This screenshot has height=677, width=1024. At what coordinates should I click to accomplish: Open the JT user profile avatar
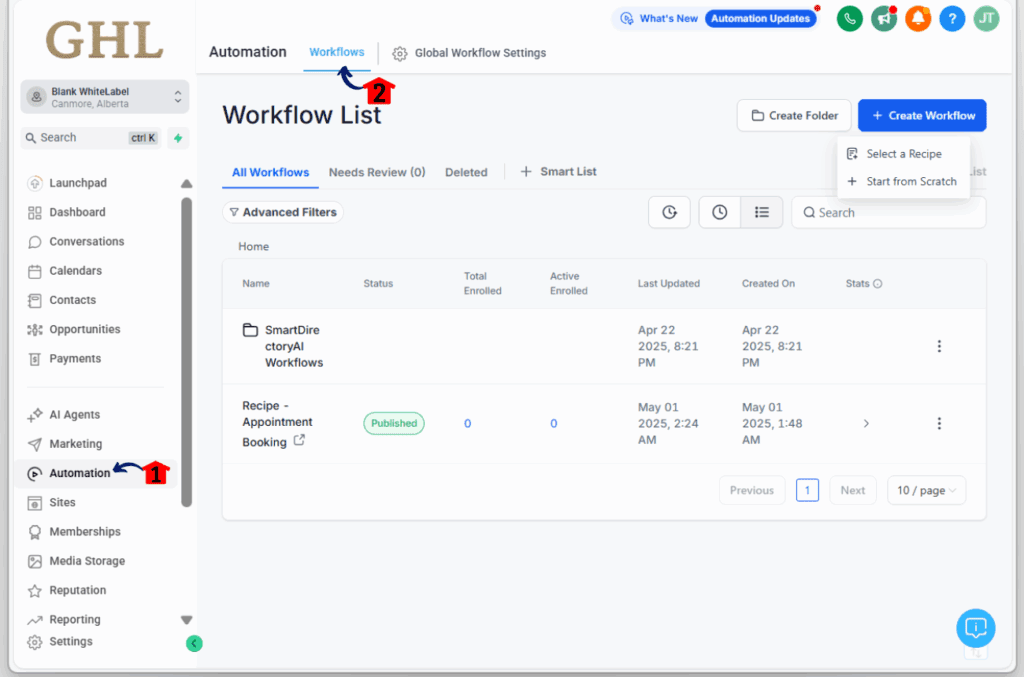tap(986, 18)
